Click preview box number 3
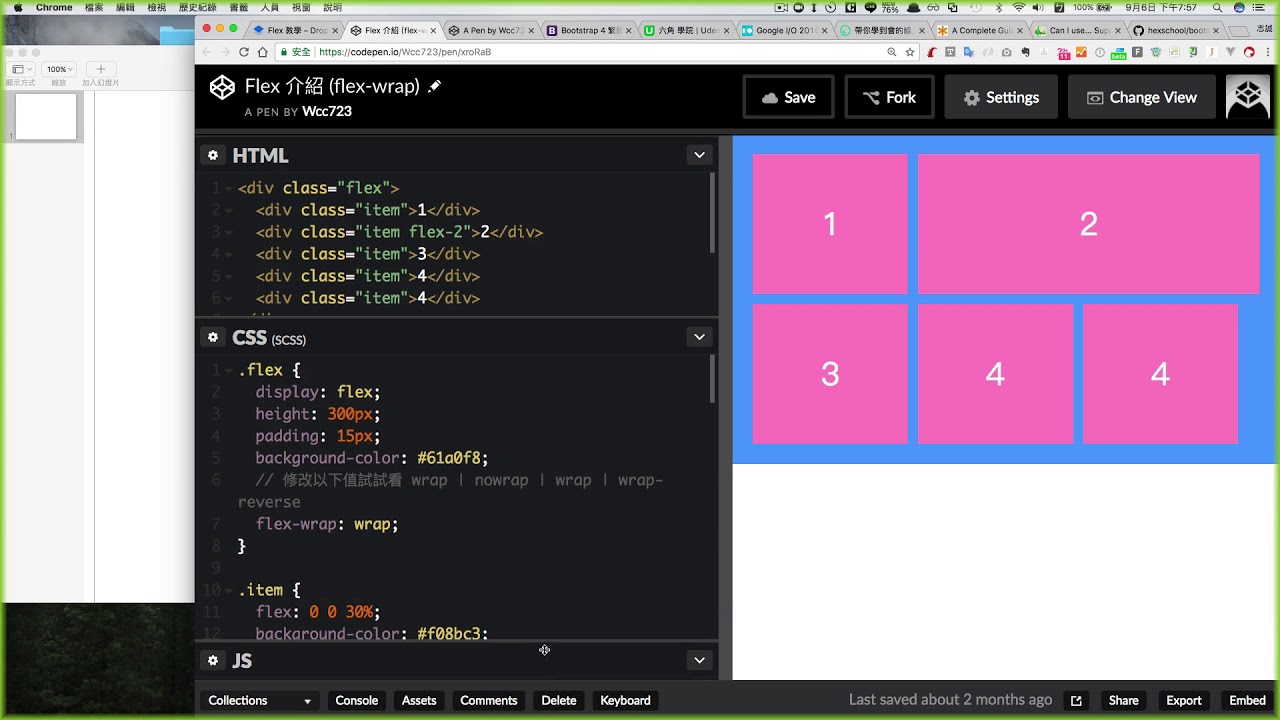Screen dimensions: 1280x720 pos(830,374)
